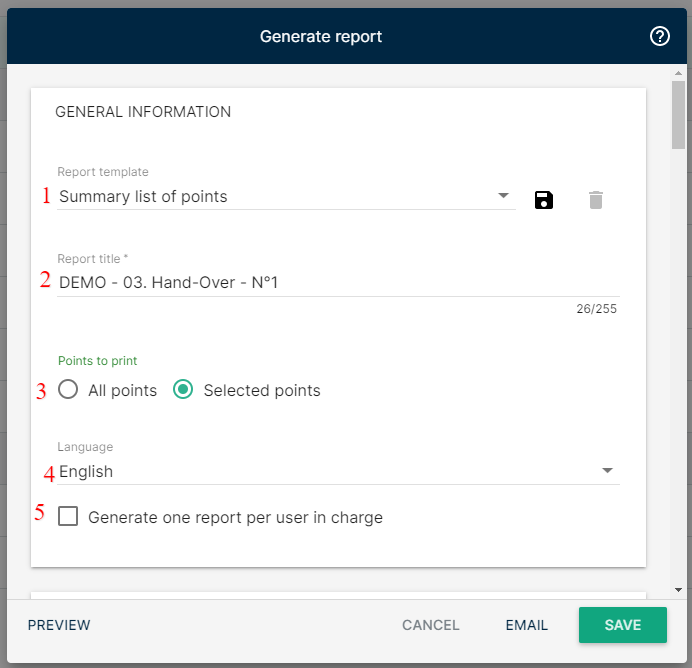This screenshot has width=692, height=668.
Task: Click the scrollbar up arrow
Action: 678,73
